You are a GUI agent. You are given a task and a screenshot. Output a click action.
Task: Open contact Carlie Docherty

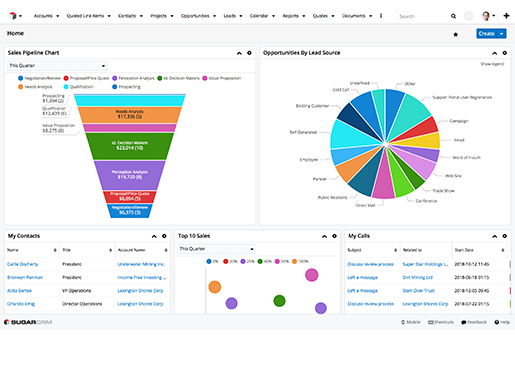pos(23,264)
